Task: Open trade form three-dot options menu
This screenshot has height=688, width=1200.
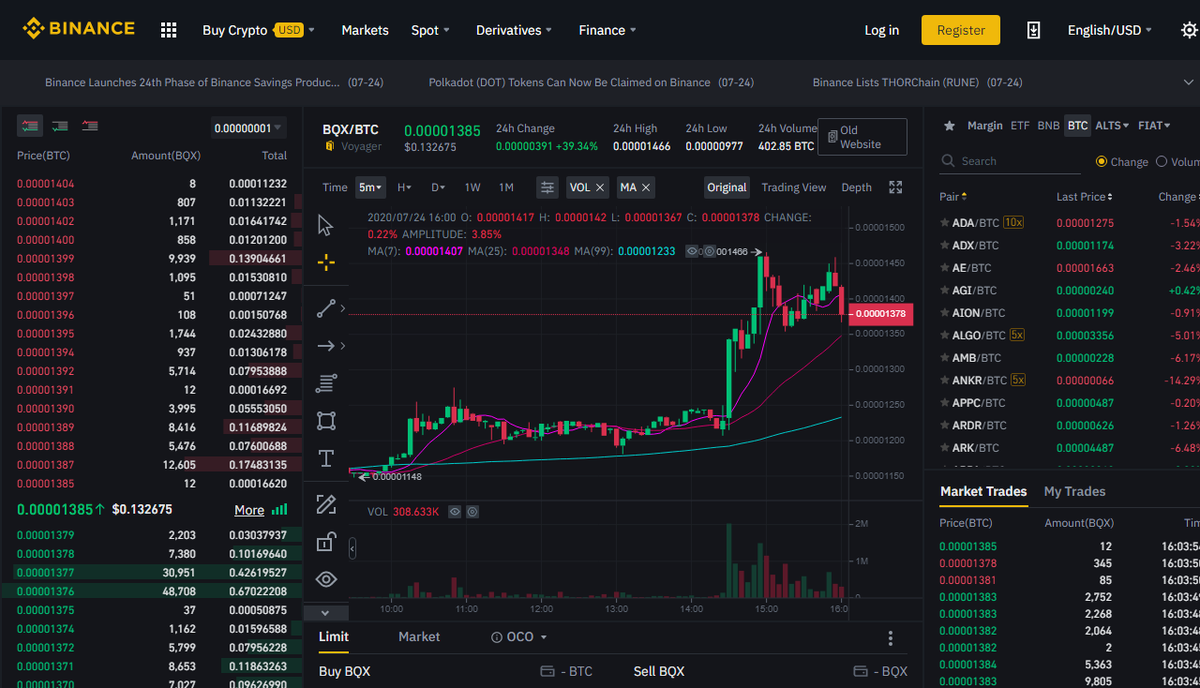Action: click(891, 638)
